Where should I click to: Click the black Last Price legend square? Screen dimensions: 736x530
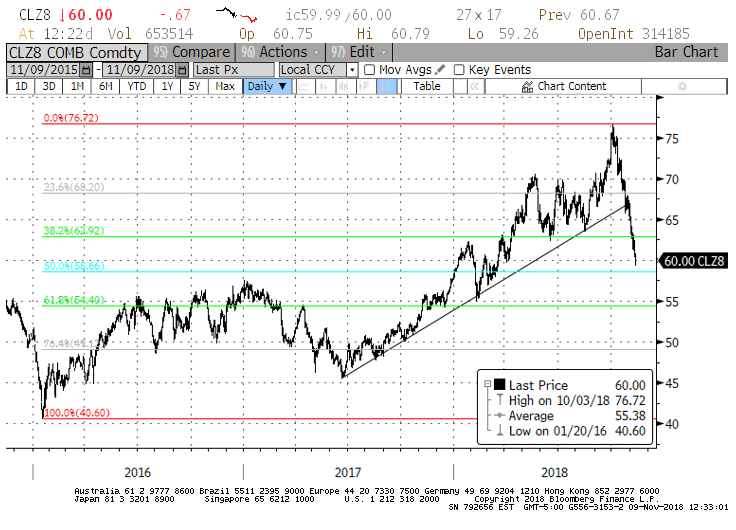click(499, 385)
